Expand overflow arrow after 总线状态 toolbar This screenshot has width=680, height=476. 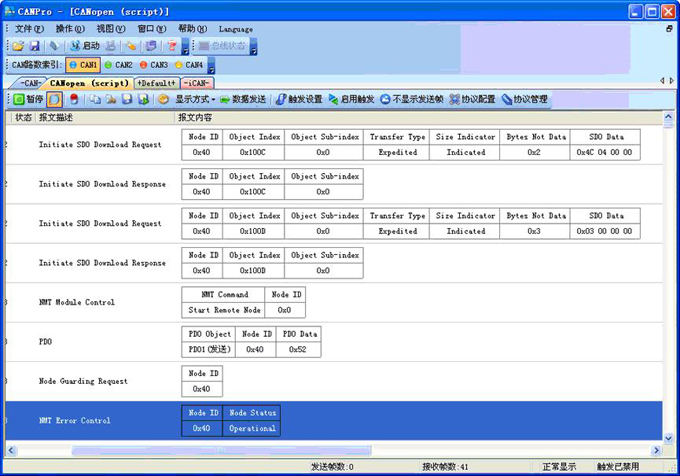tap(253, 47)
